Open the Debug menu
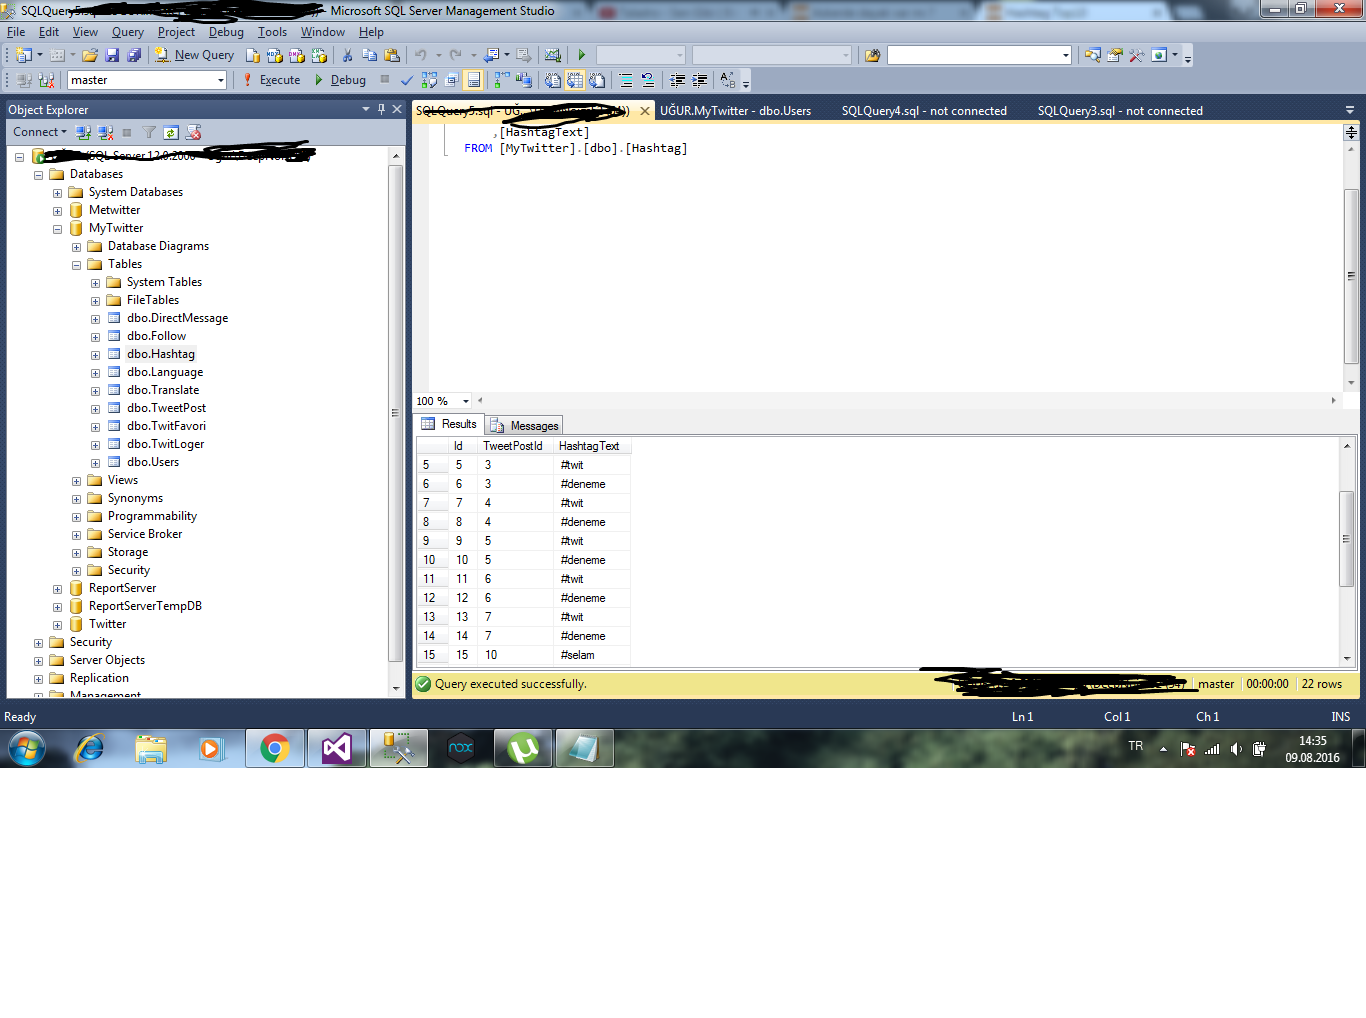The height and width of the screenshot is (1018, 1366). coord(226,32)
